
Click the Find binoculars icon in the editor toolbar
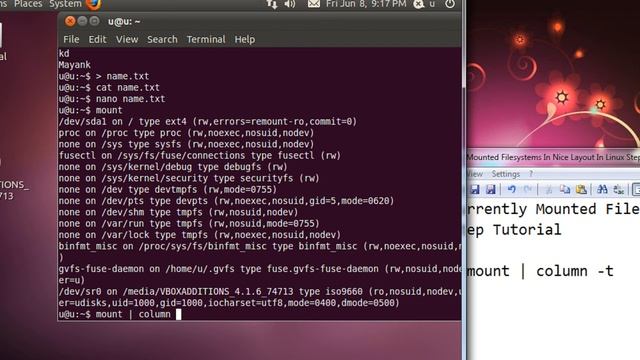point(602,189)
